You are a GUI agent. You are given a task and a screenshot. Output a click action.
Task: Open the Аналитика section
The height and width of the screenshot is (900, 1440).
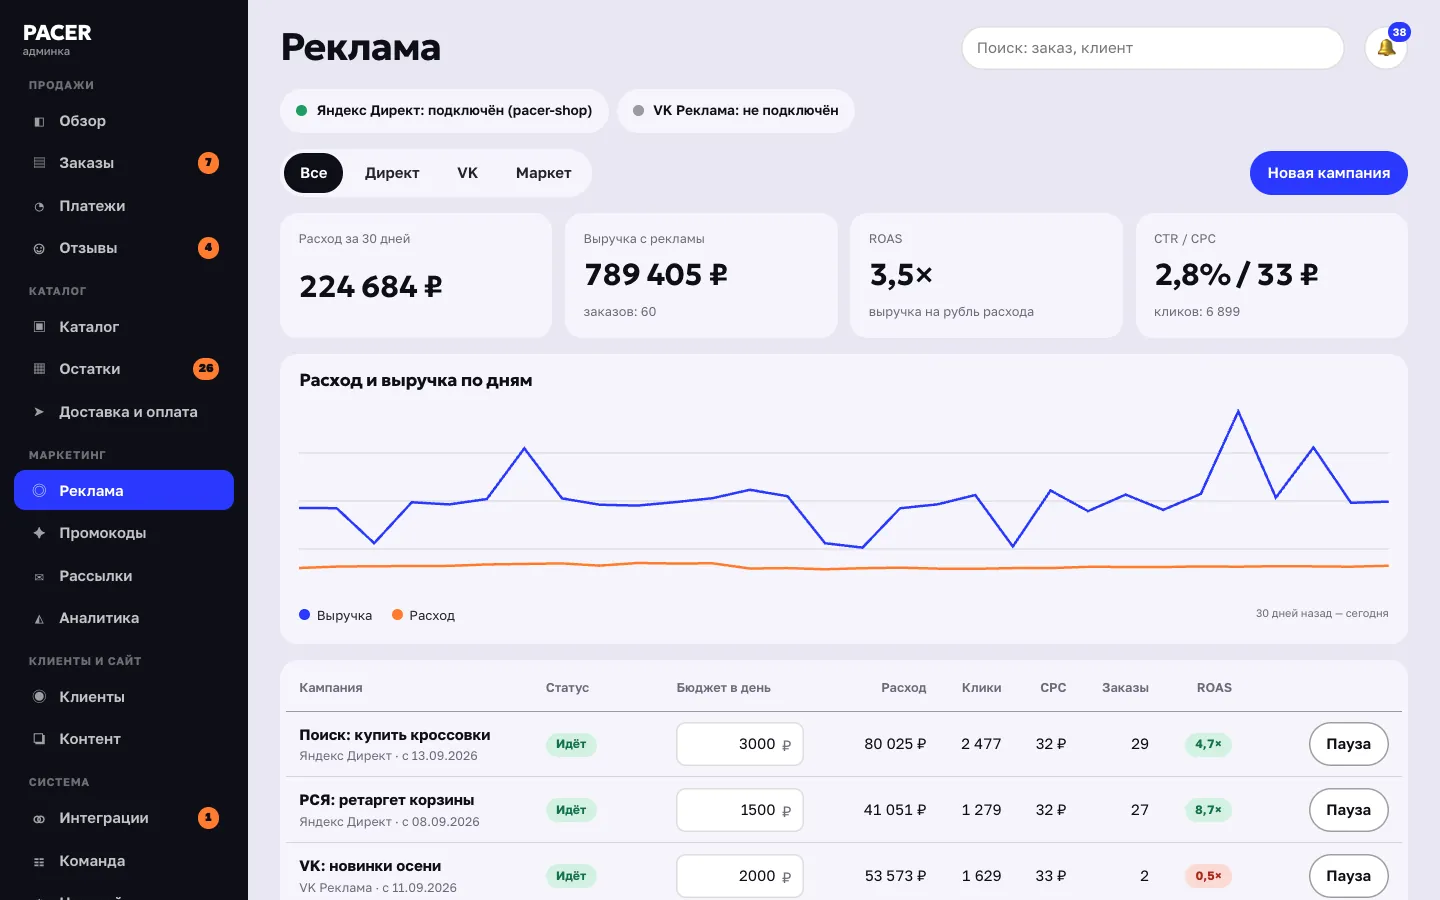tap(99, 618)
